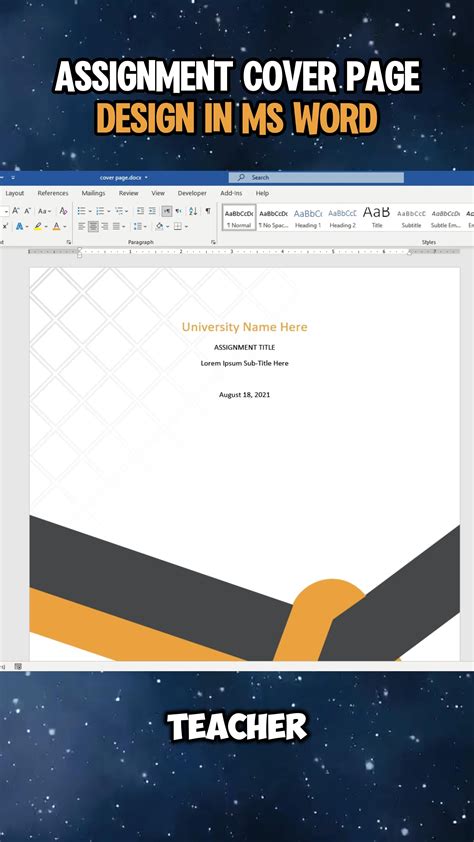Open font color dropdown arrow
Viewport: 474px width, 842px height.
[65, 227]
